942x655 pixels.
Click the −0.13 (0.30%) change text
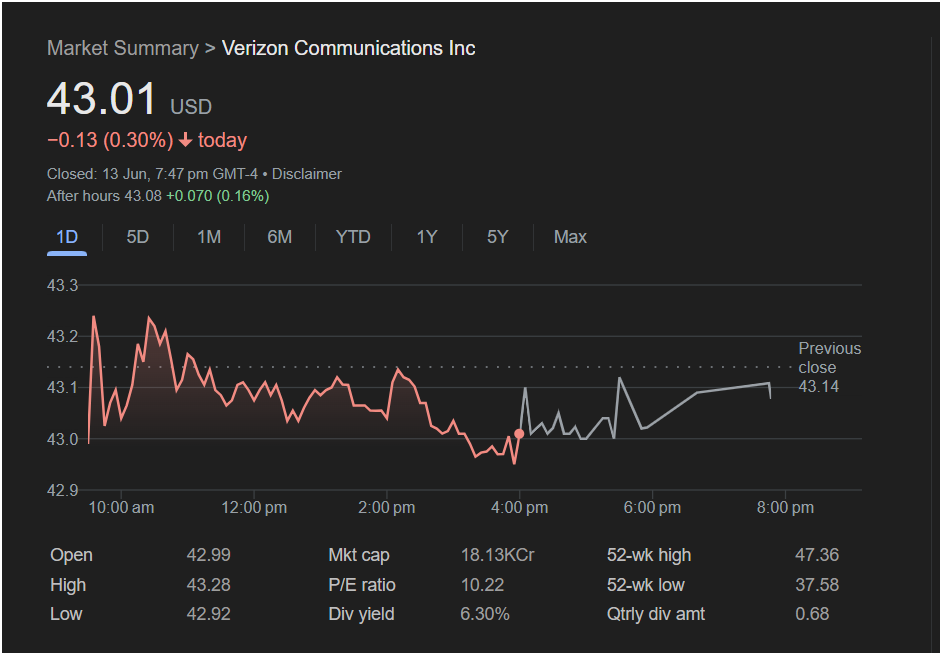(110, 141)
